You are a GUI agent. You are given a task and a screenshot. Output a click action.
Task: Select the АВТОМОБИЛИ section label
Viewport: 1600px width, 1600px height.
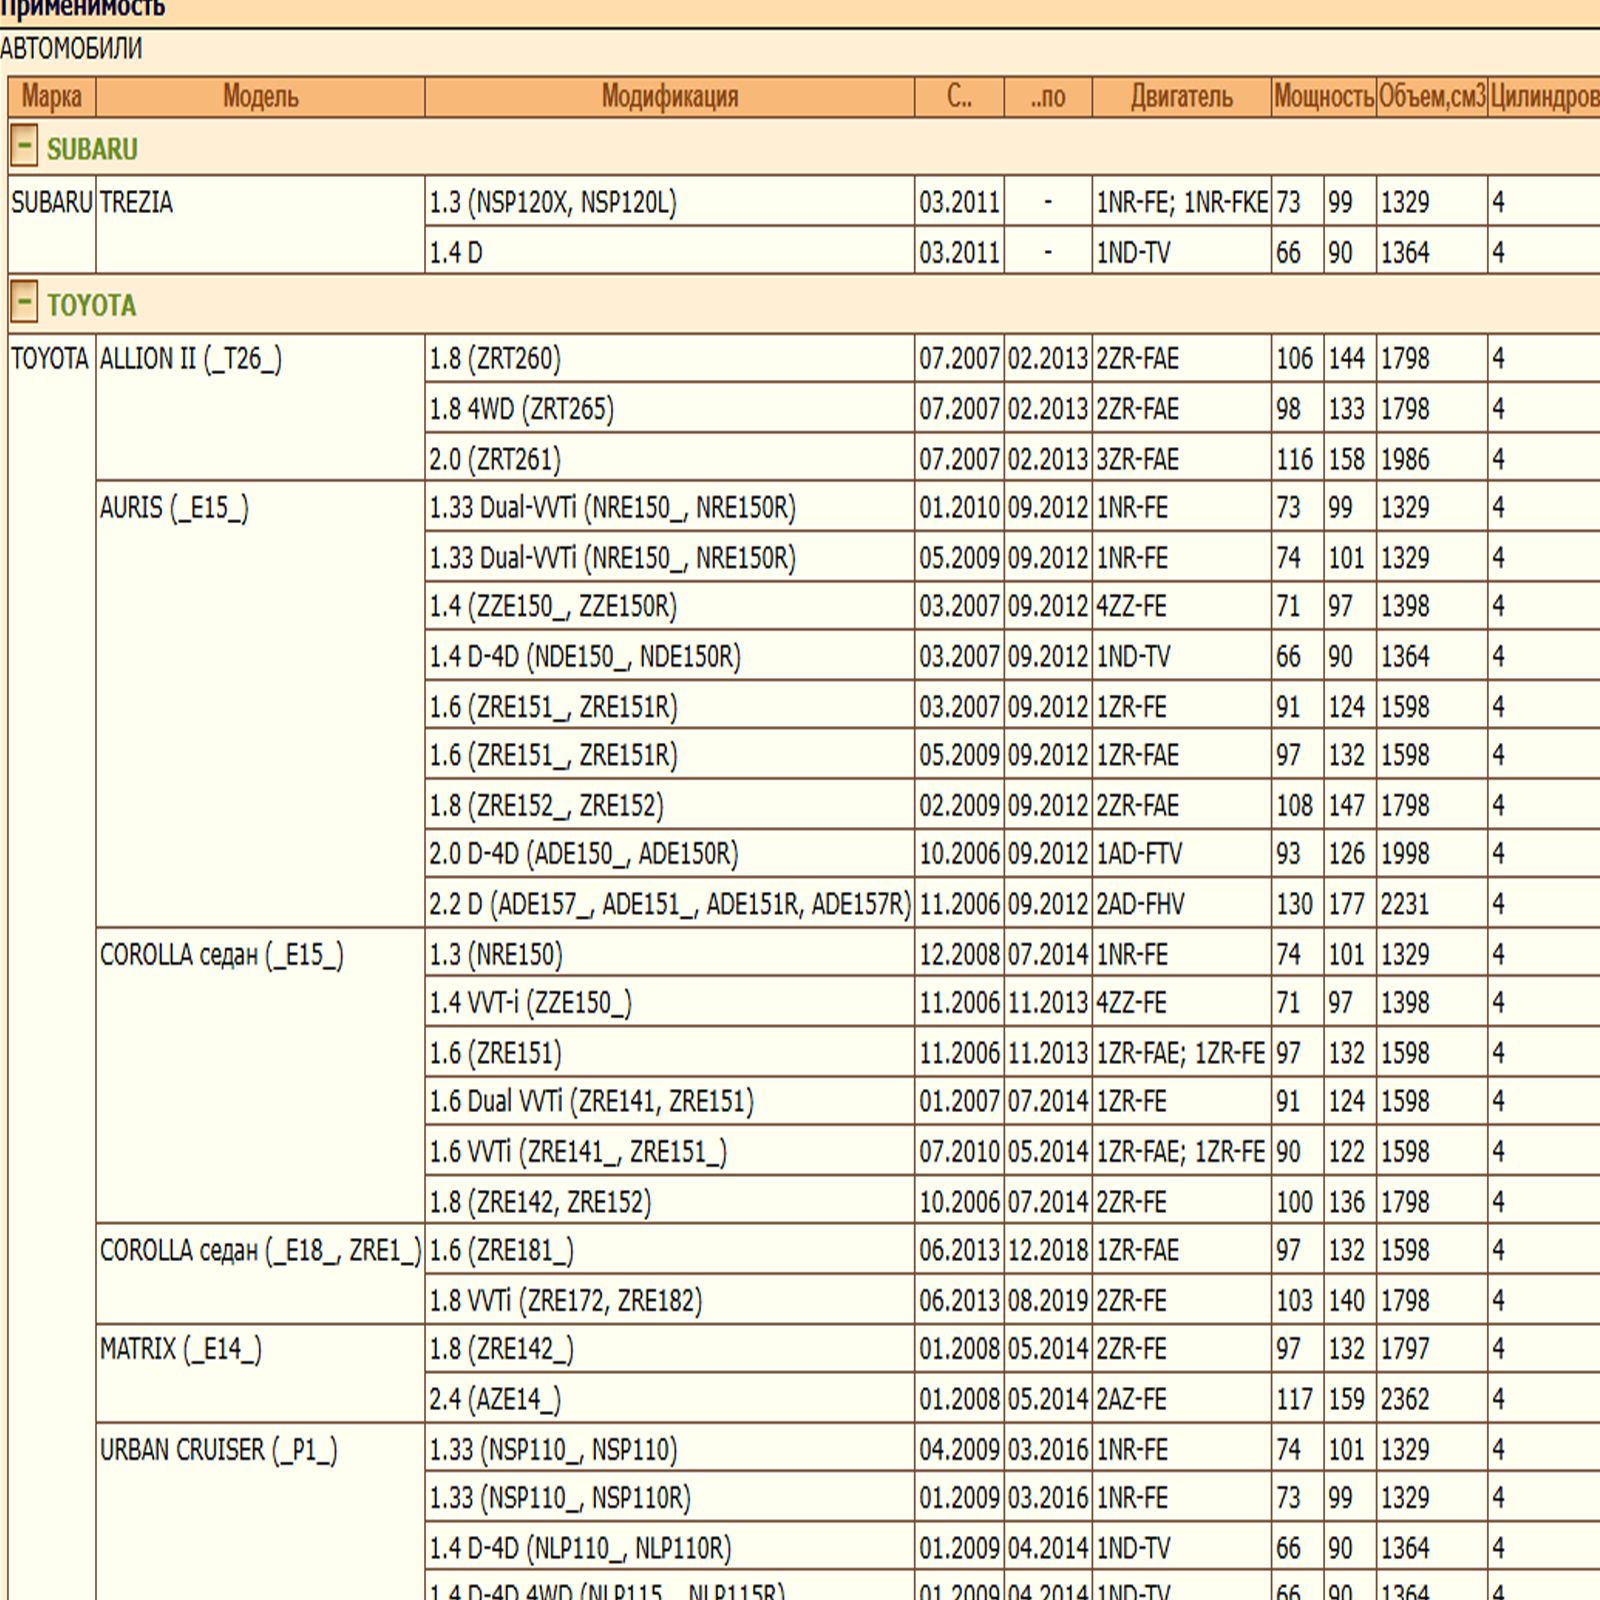click(71, 49)
